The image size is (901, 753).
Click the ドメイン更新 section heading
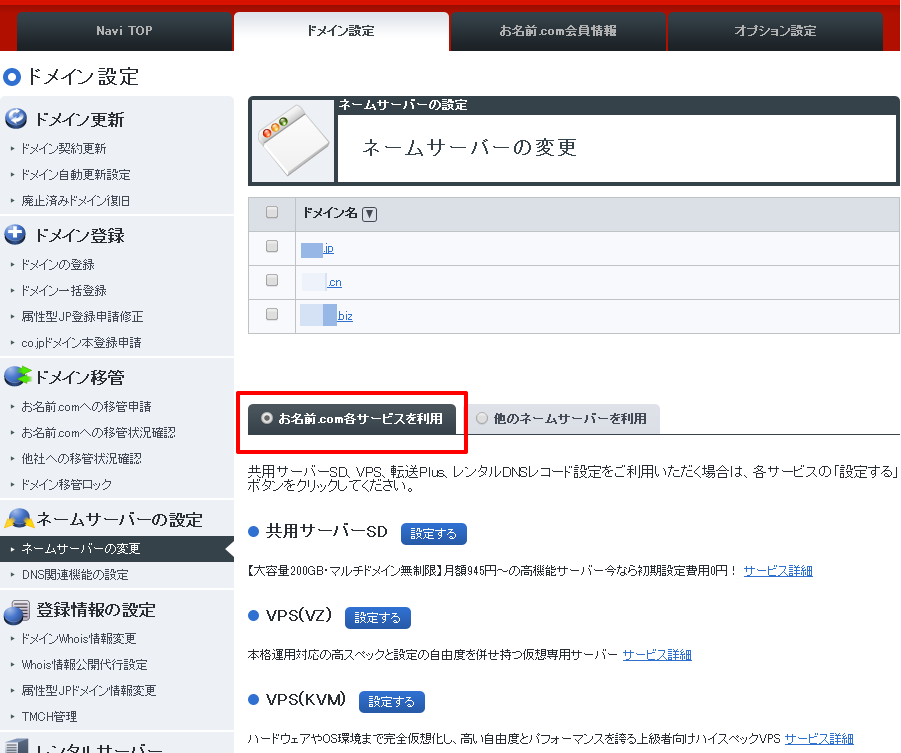(79, 120)
